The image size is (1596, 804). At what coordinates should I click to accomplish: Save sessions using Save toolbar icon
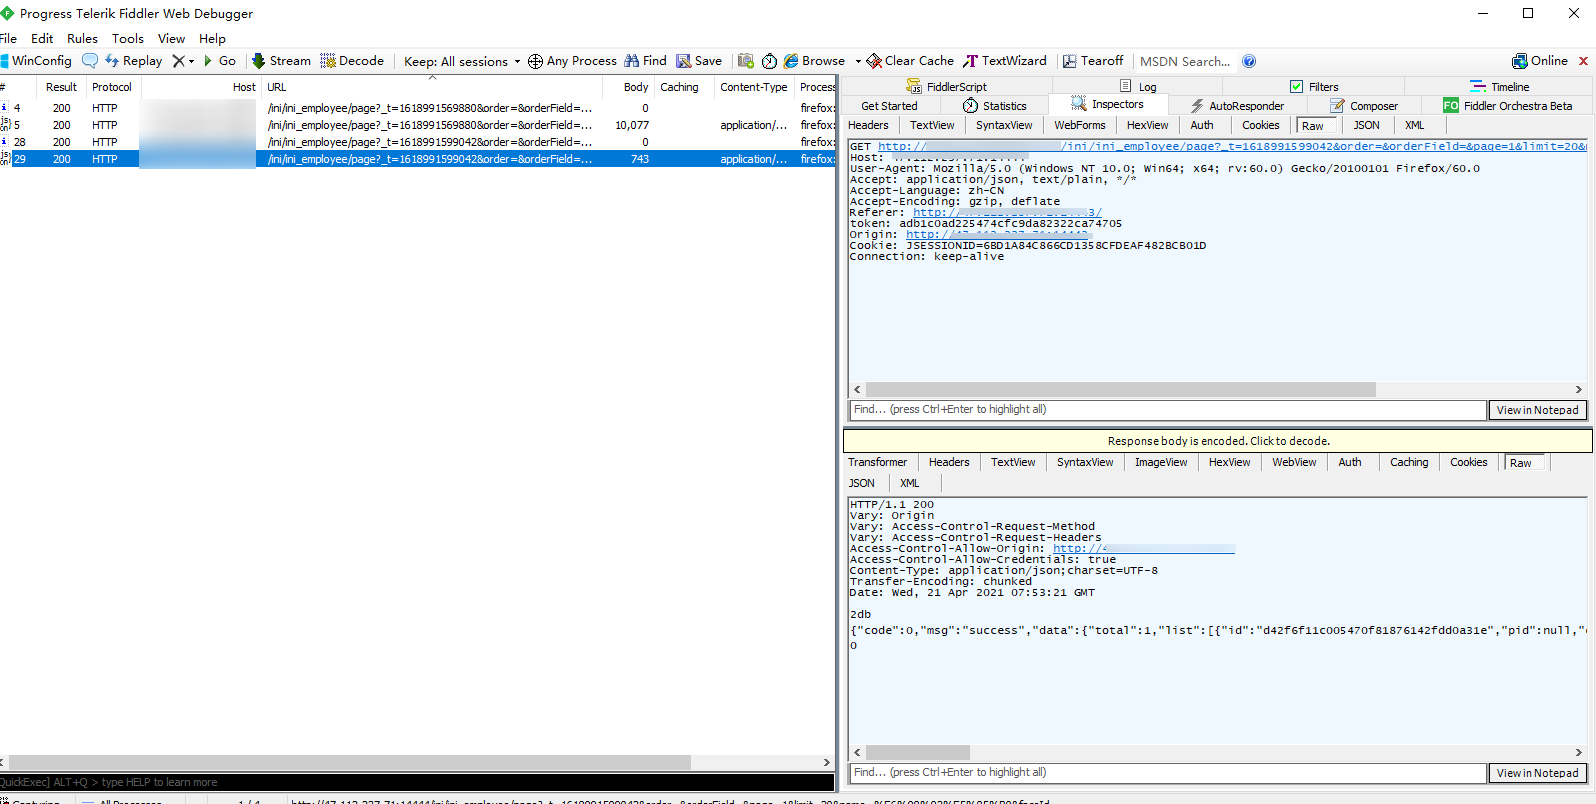pyautogui.click(x=699, y=61)
